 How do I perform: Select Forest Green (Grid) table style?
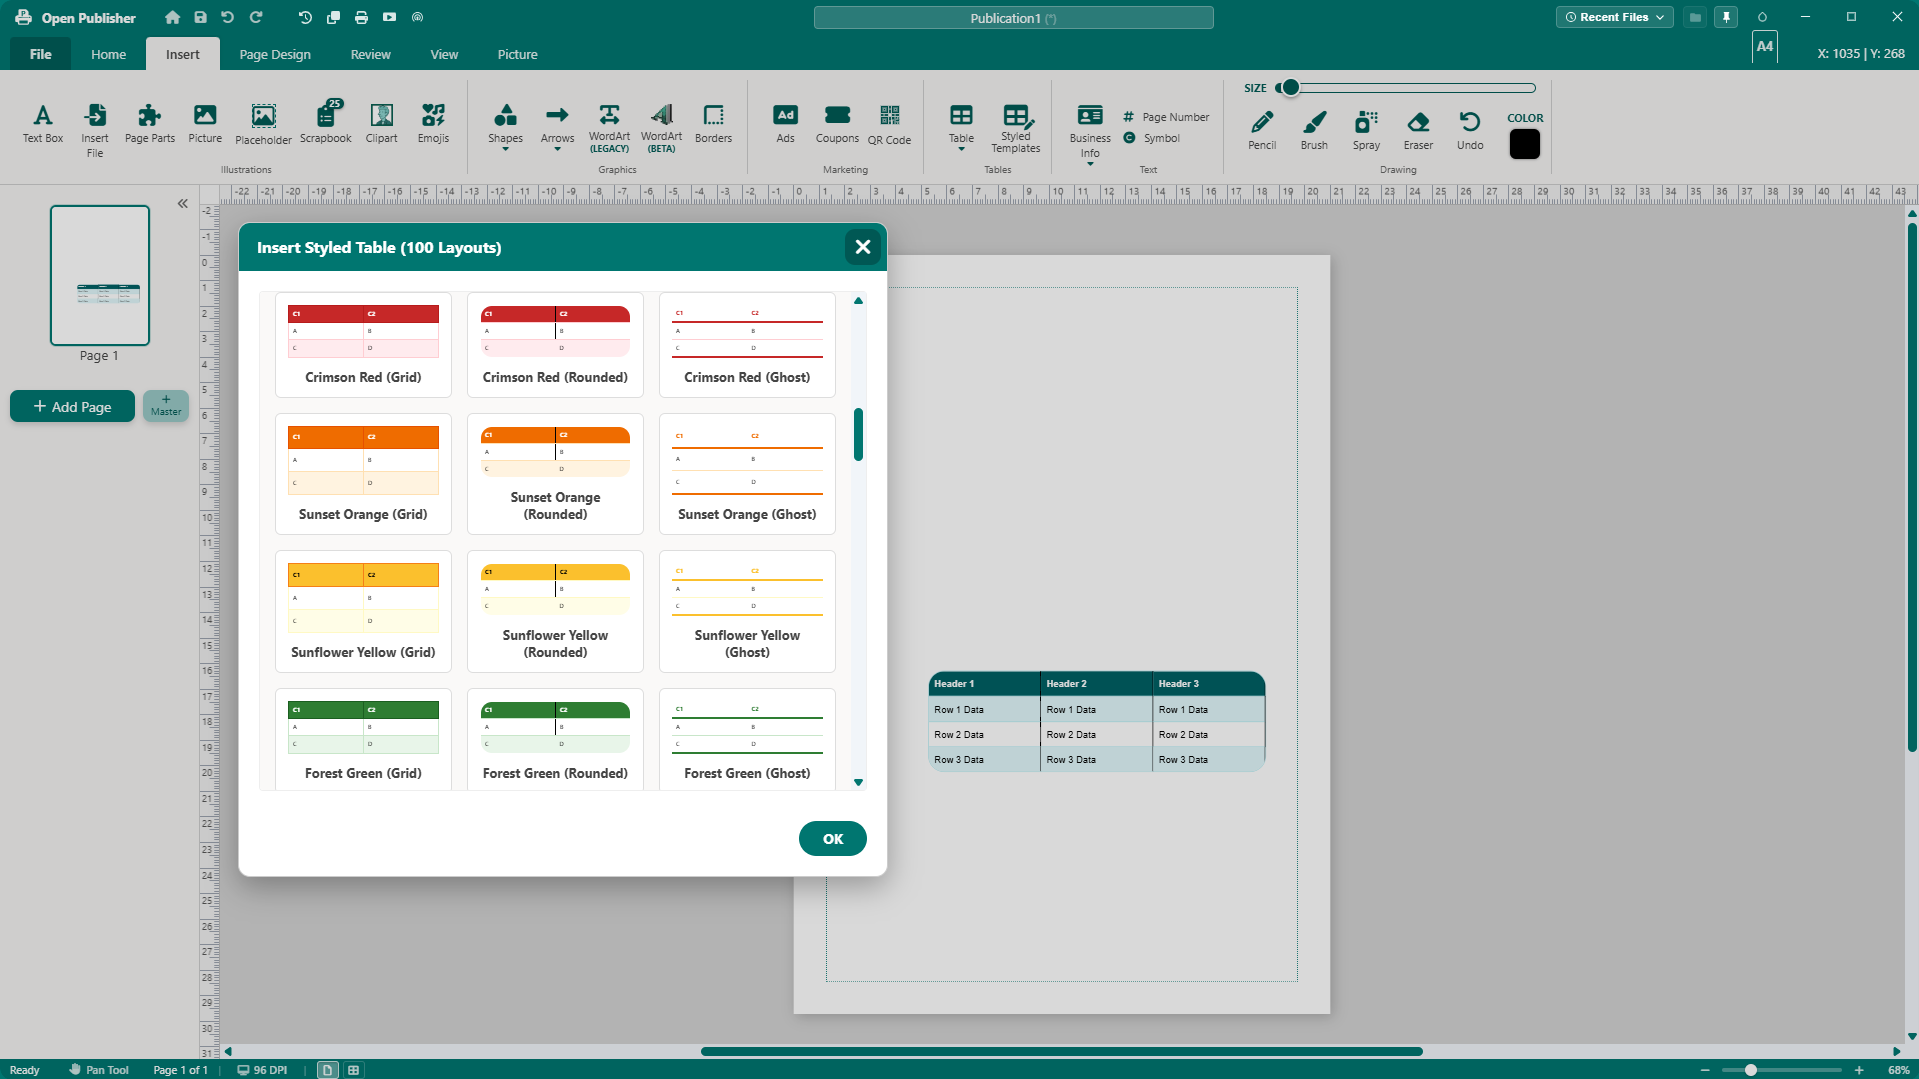click(363, 740)
